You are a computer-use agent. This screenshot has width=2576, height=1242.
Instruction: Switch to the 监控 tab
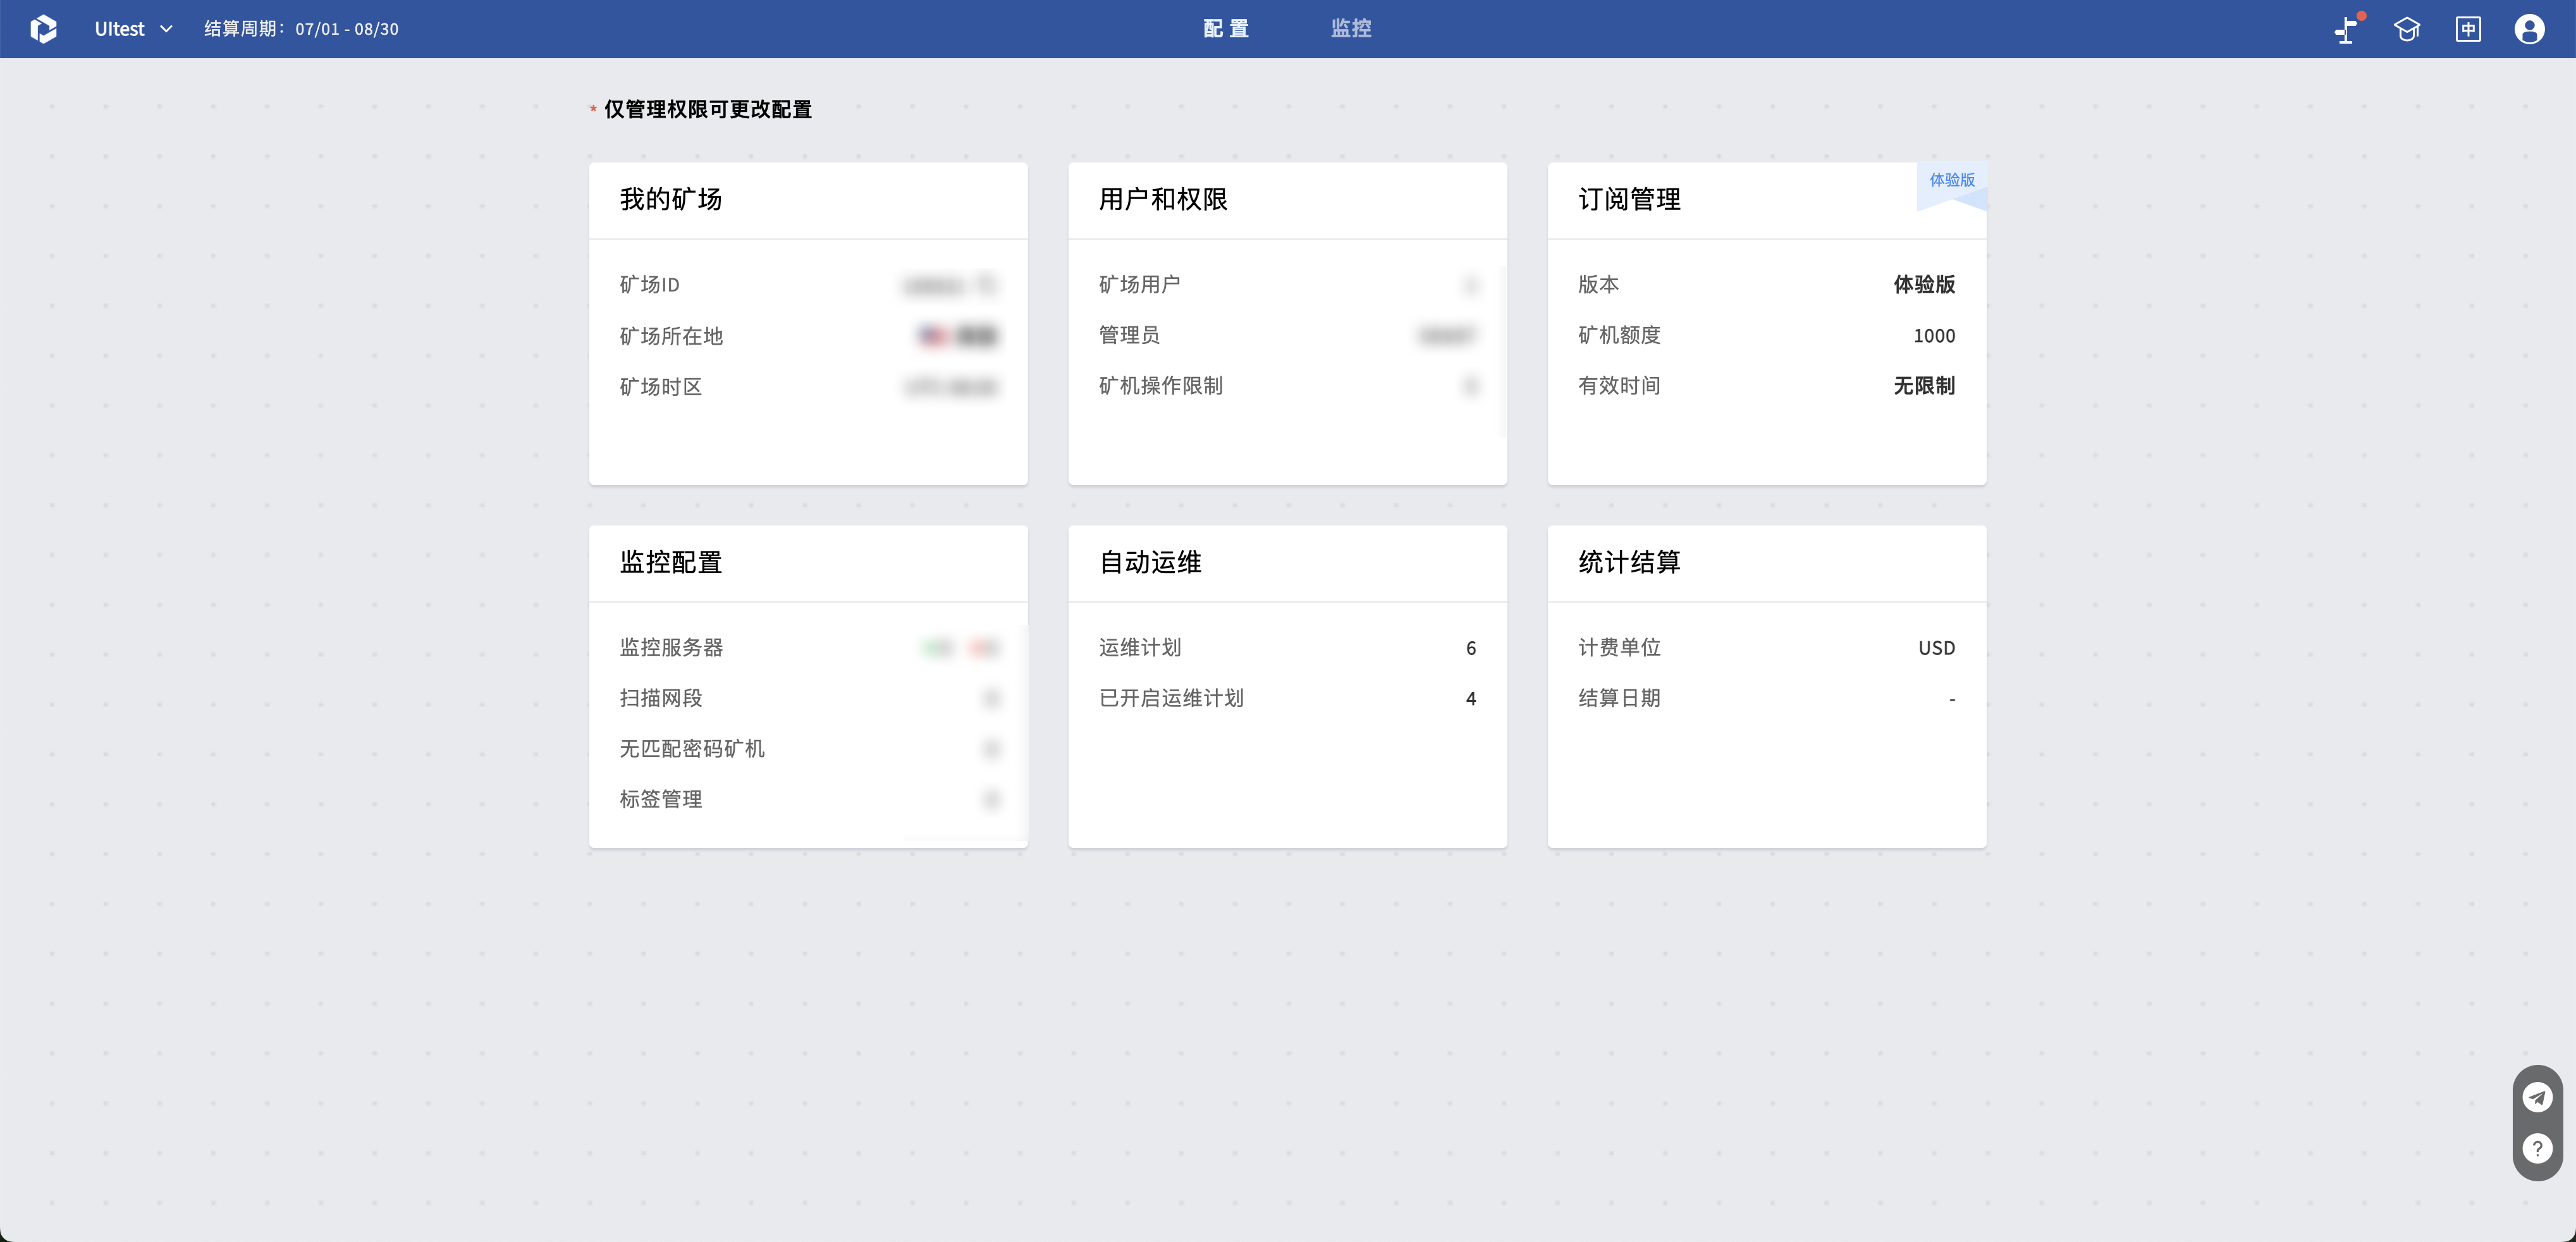pos(1351,29)
